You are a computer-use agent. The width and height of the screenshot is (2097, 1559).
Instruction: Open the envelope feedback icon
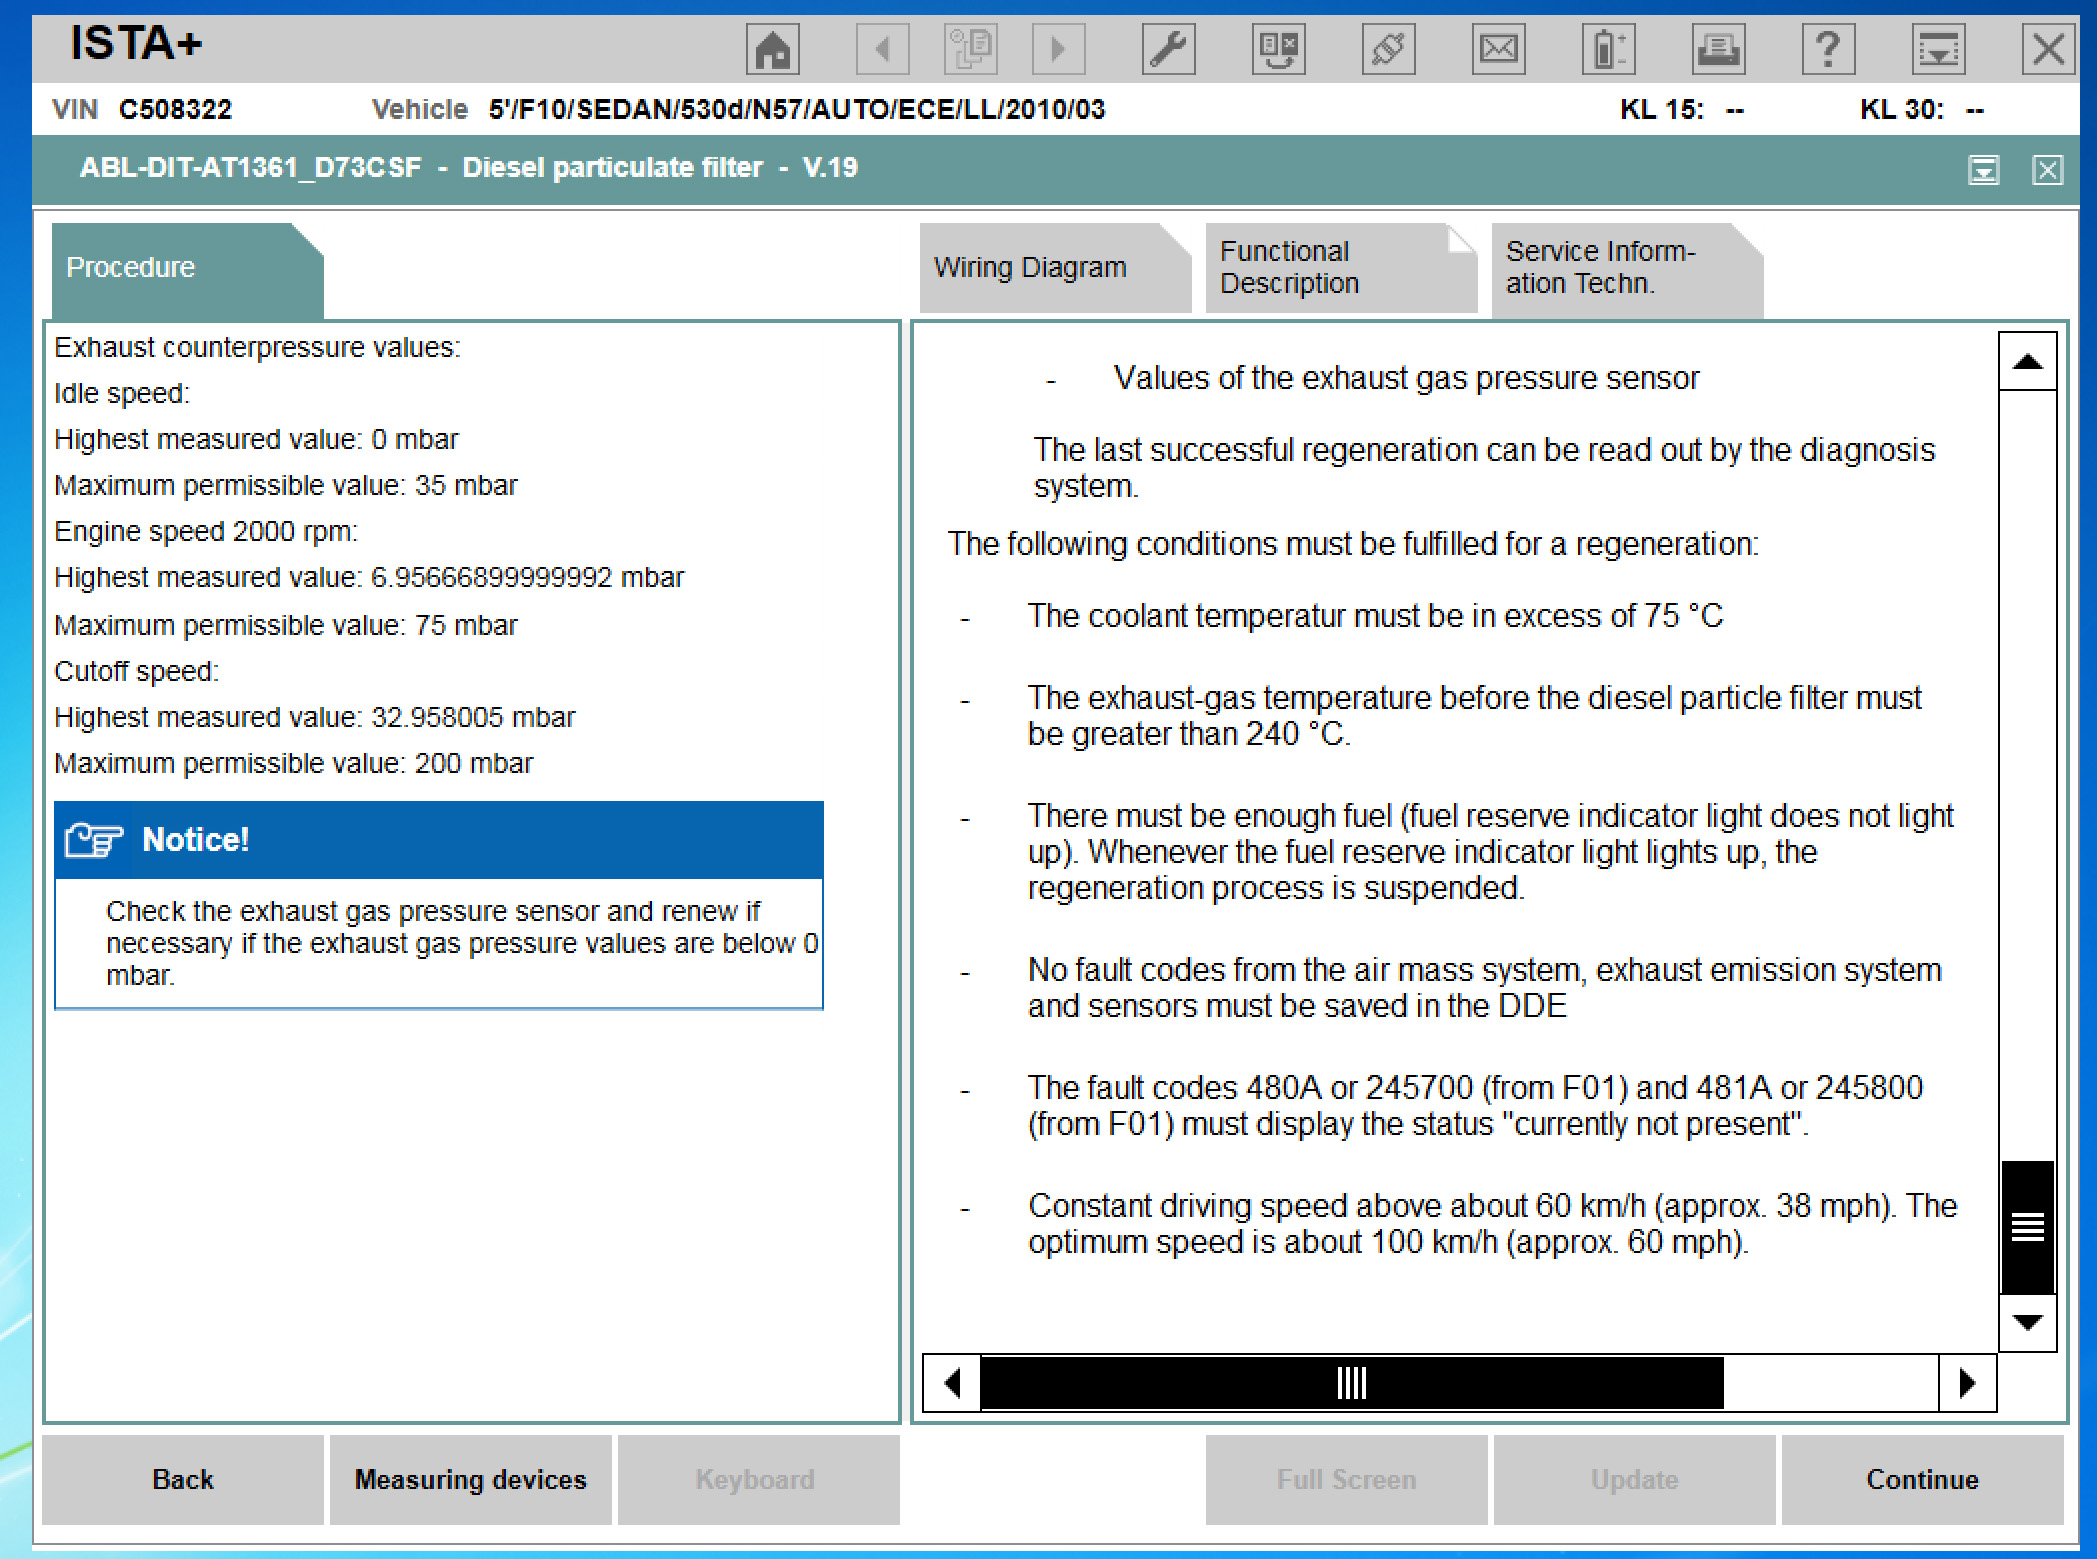1498,49
